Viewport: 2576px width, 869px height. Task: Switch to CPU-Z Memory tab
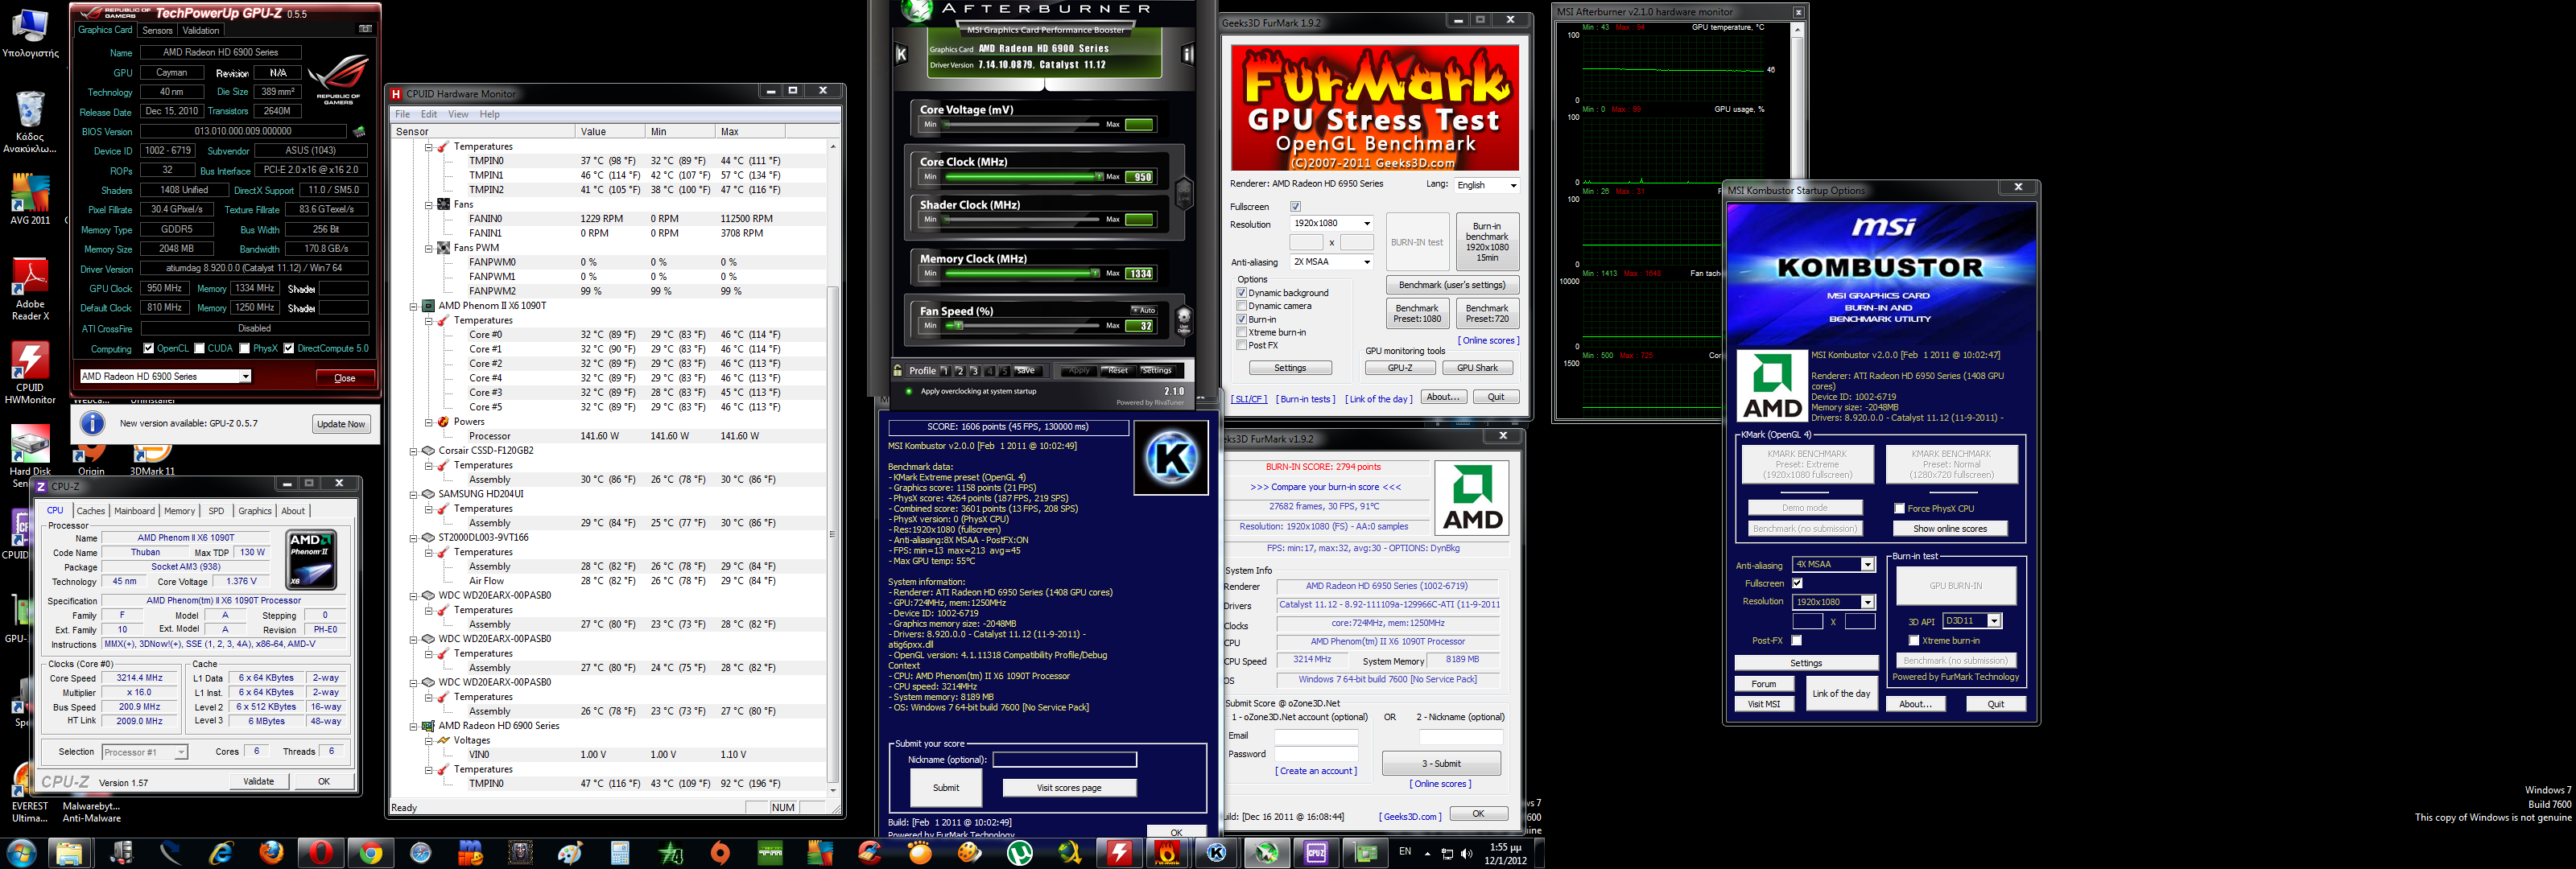[x=179, y=511]
